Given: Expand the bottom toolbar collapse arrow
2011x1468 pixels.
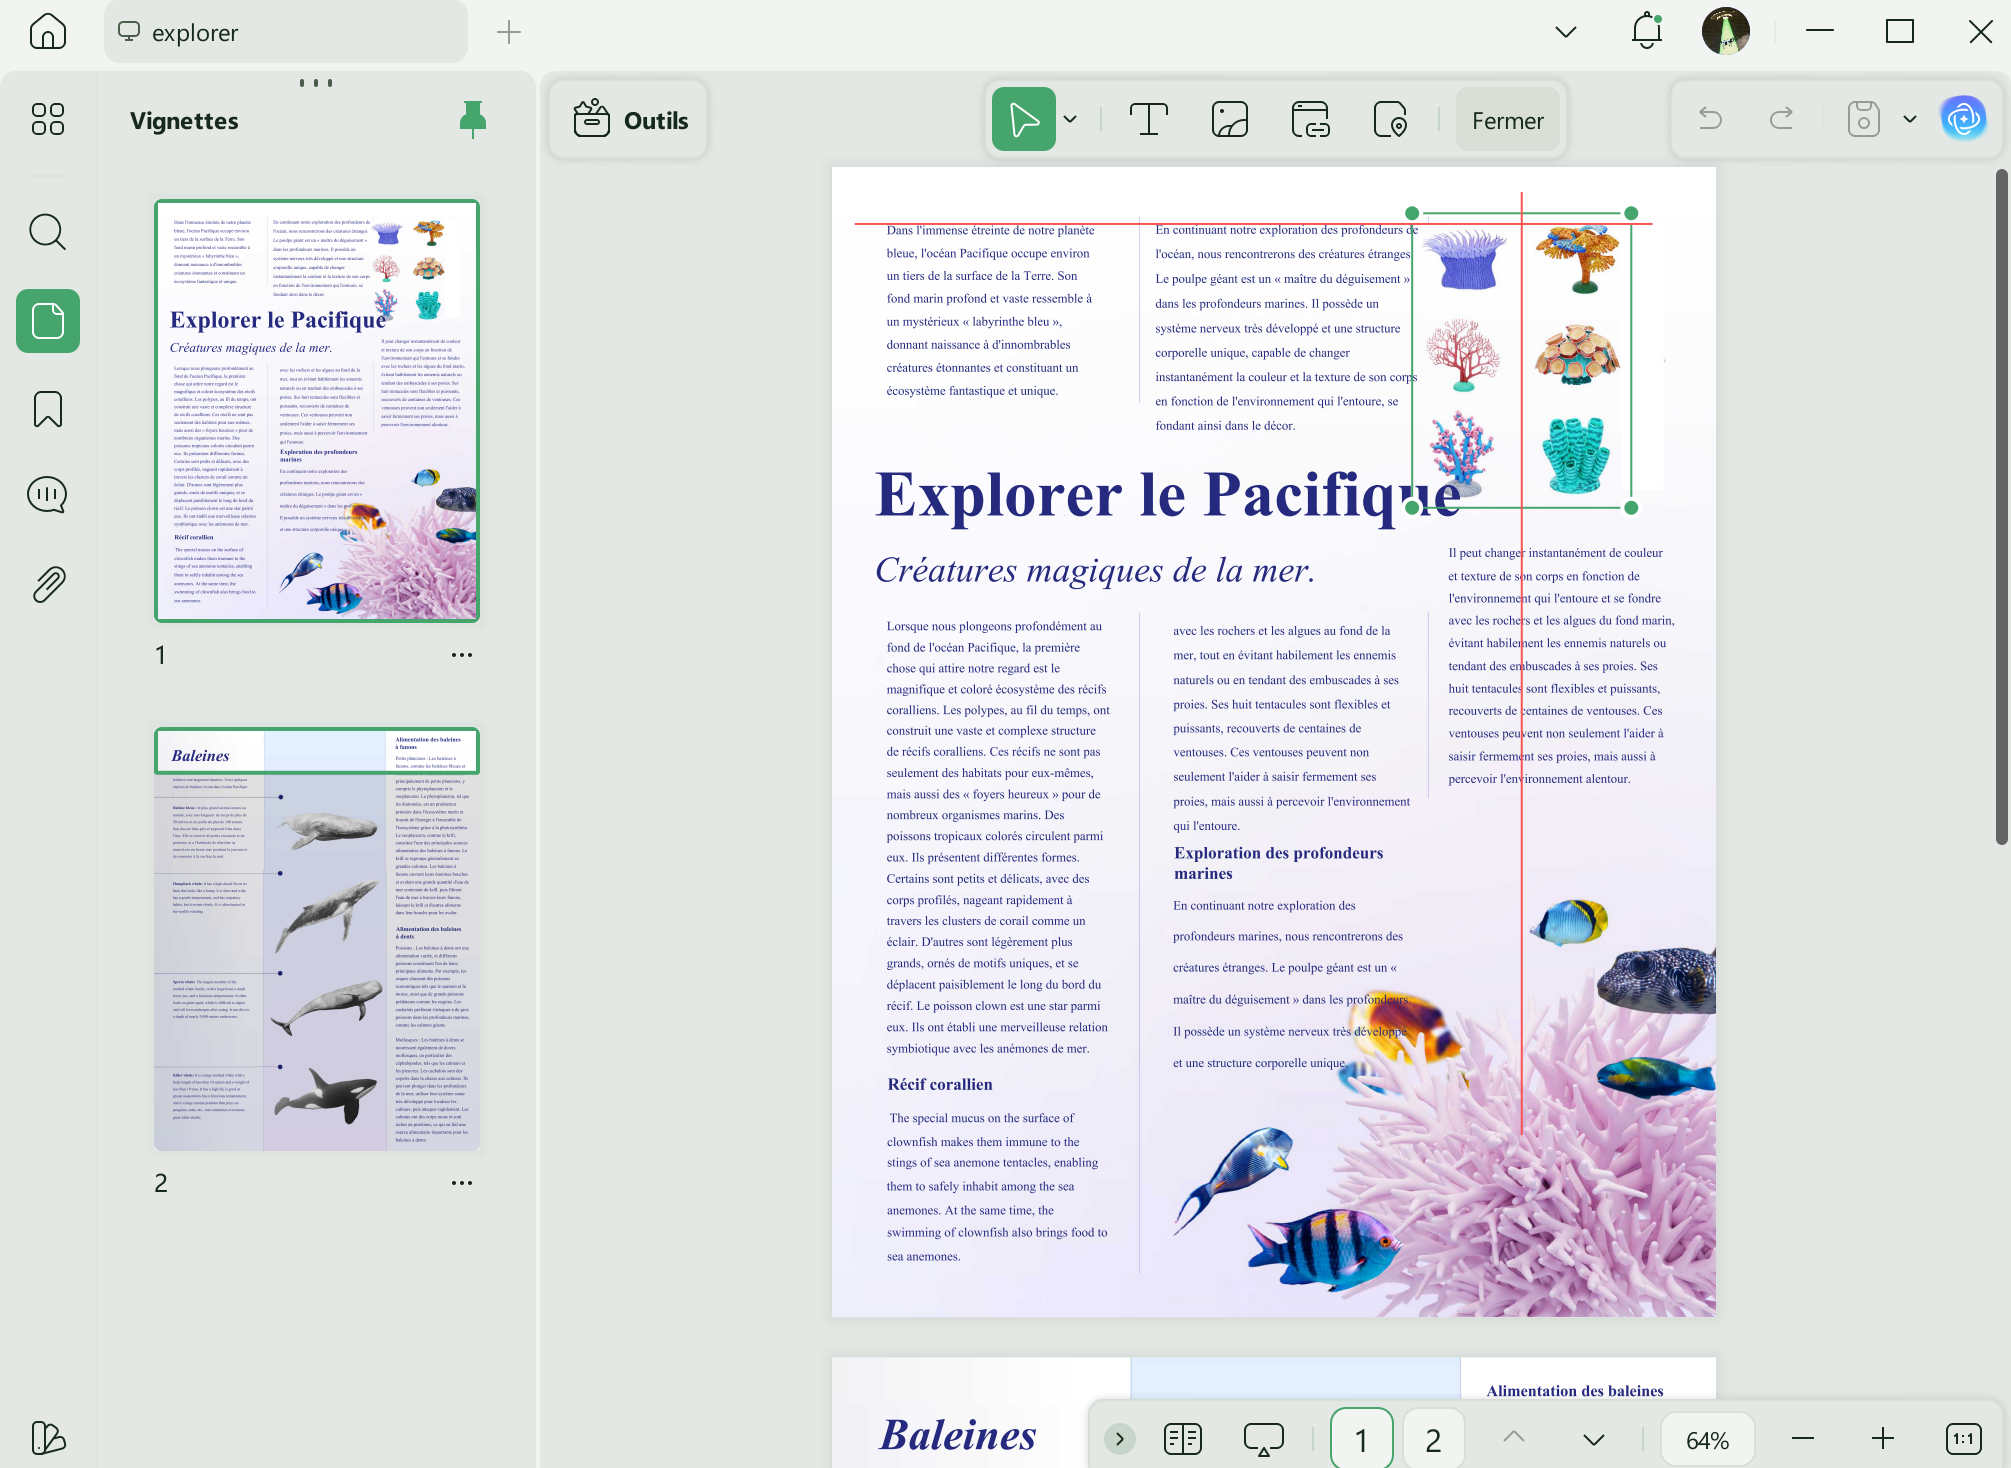Looking at the screenshot, I should (x=1120, y=1439).
